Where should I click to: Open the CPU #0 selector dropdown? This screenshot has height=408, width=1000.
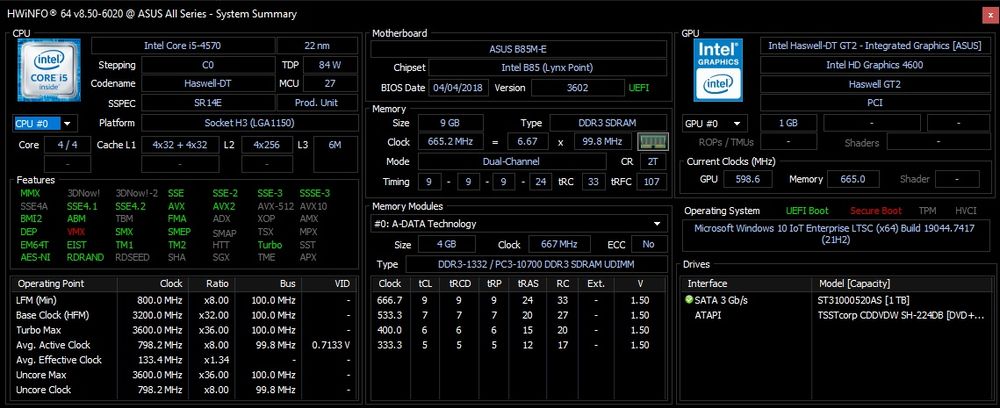point(44,124)
